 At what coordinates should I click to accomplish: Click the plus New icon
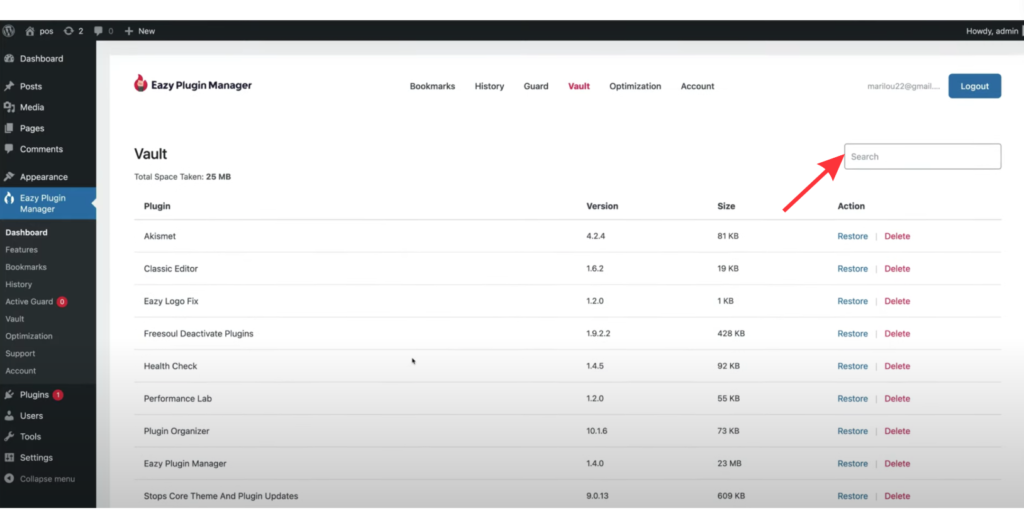click(x=129, y=31)
